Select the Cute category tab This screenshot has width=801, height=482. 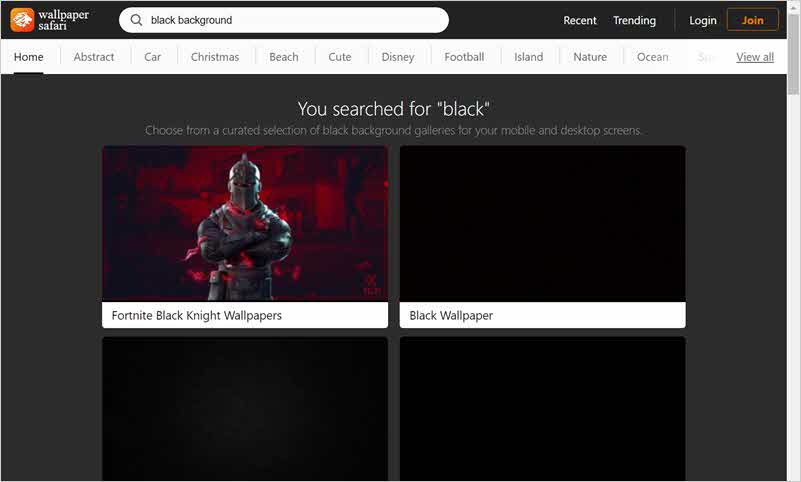(x=340, y=57)
